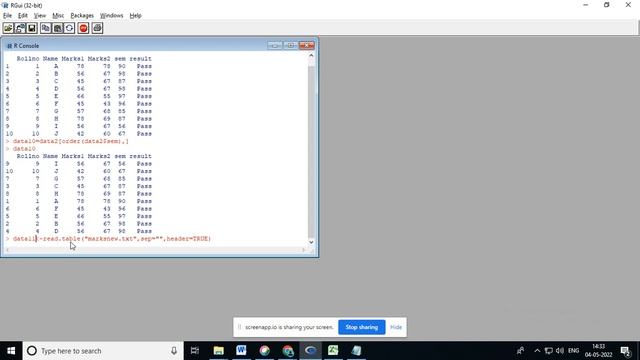Open the green spreadsheet taskbar icon
This screenshot has height=360, width=640.
(333, 351)
